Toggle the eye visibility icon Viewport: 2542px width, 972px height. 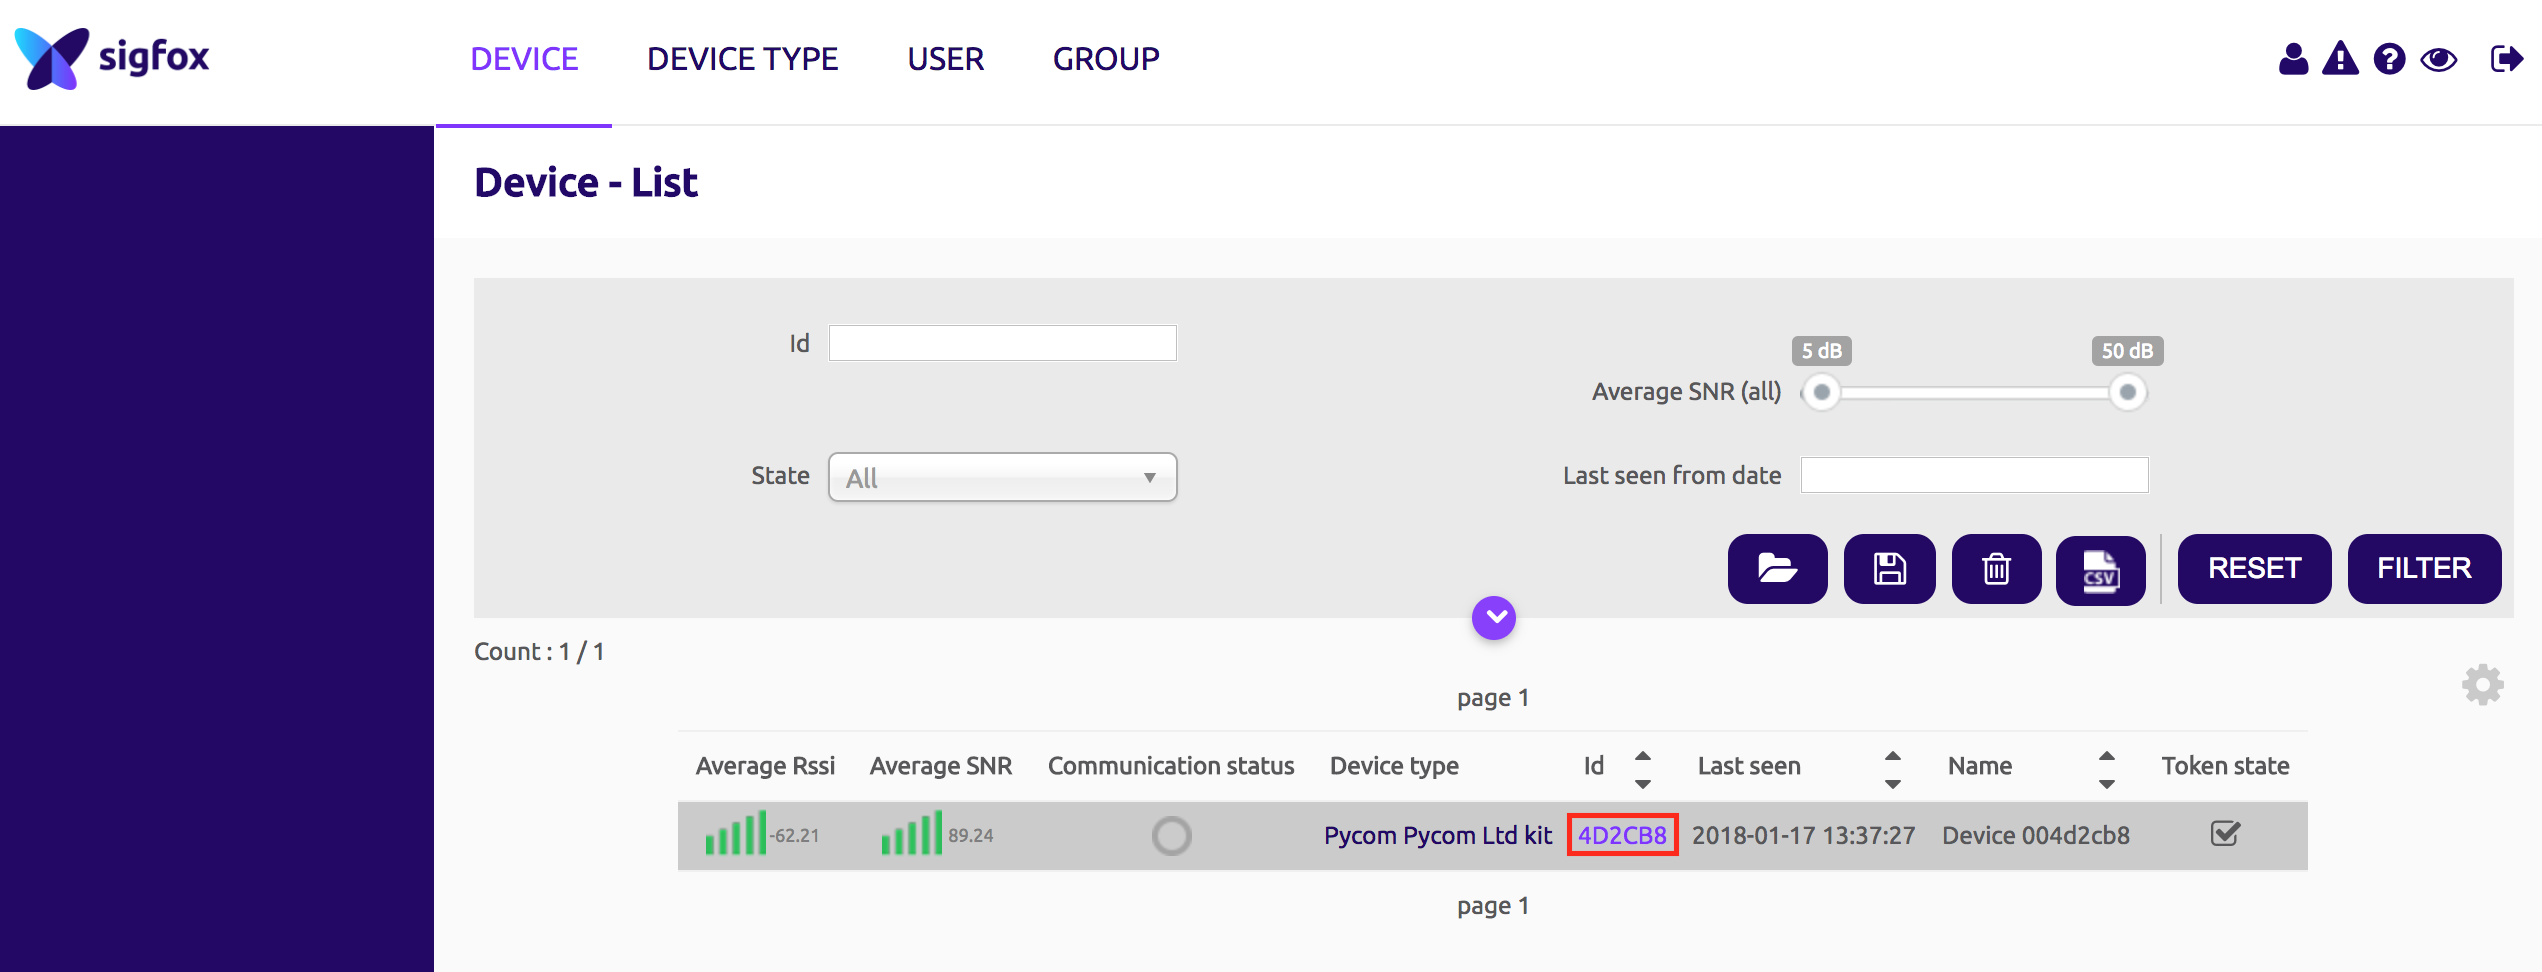click(x=2438, y=60)
